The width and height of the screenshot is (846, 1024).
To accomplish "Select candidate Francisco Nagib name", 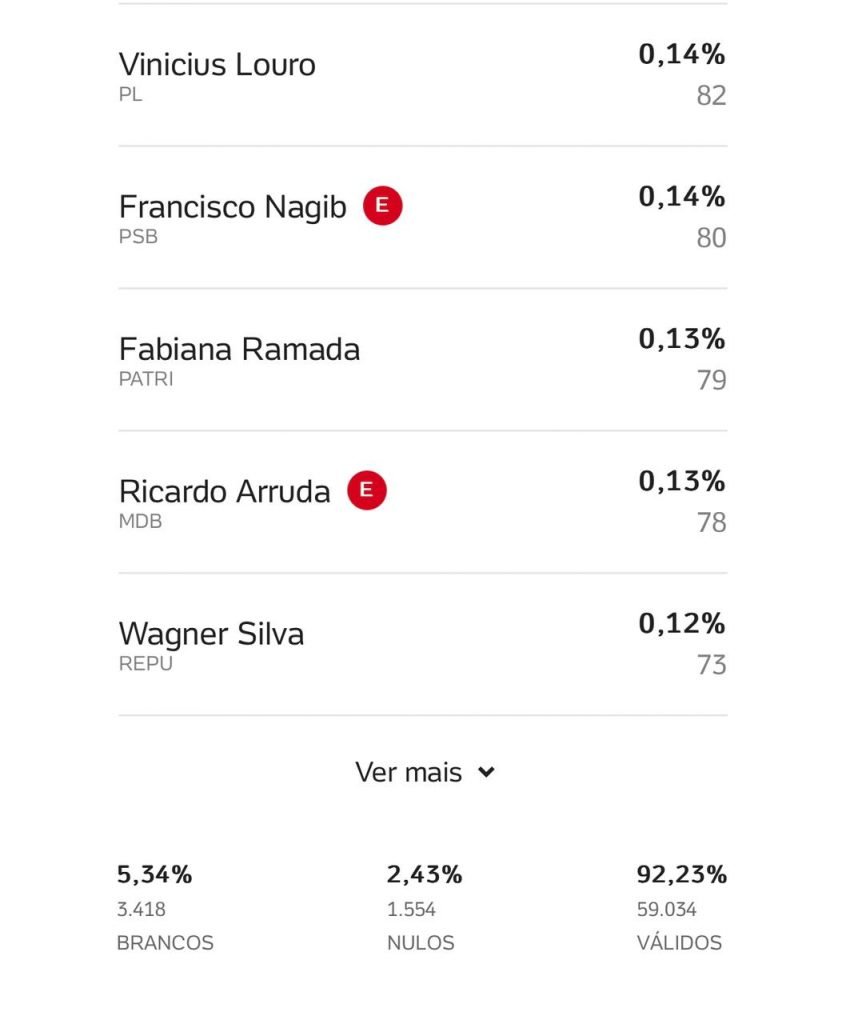I will tap(233, 206).
